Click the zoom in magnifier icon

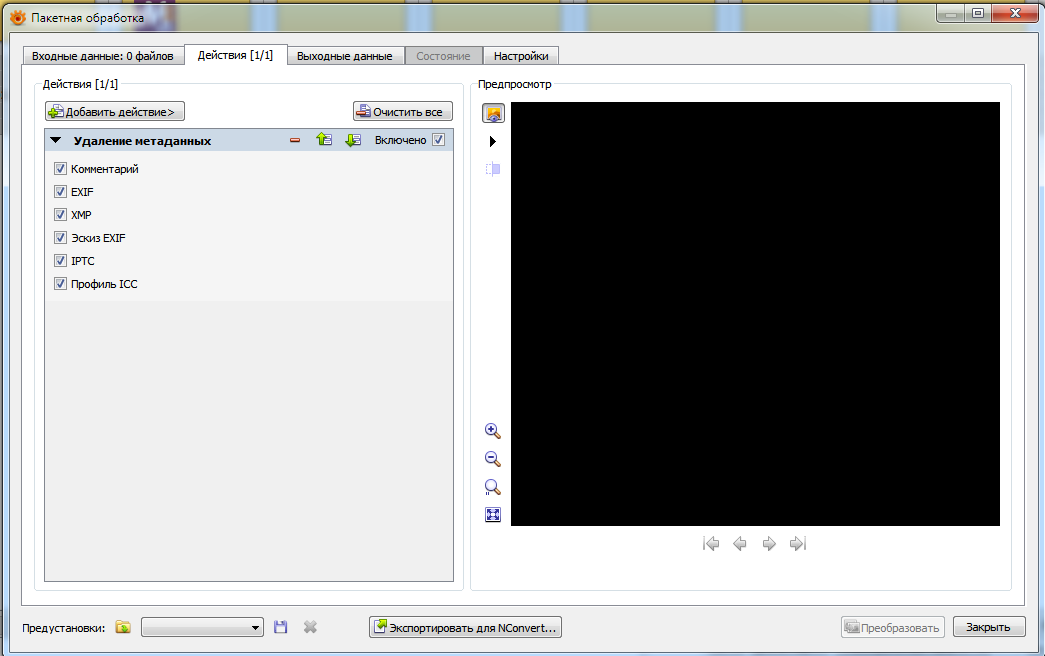point(492,431)
